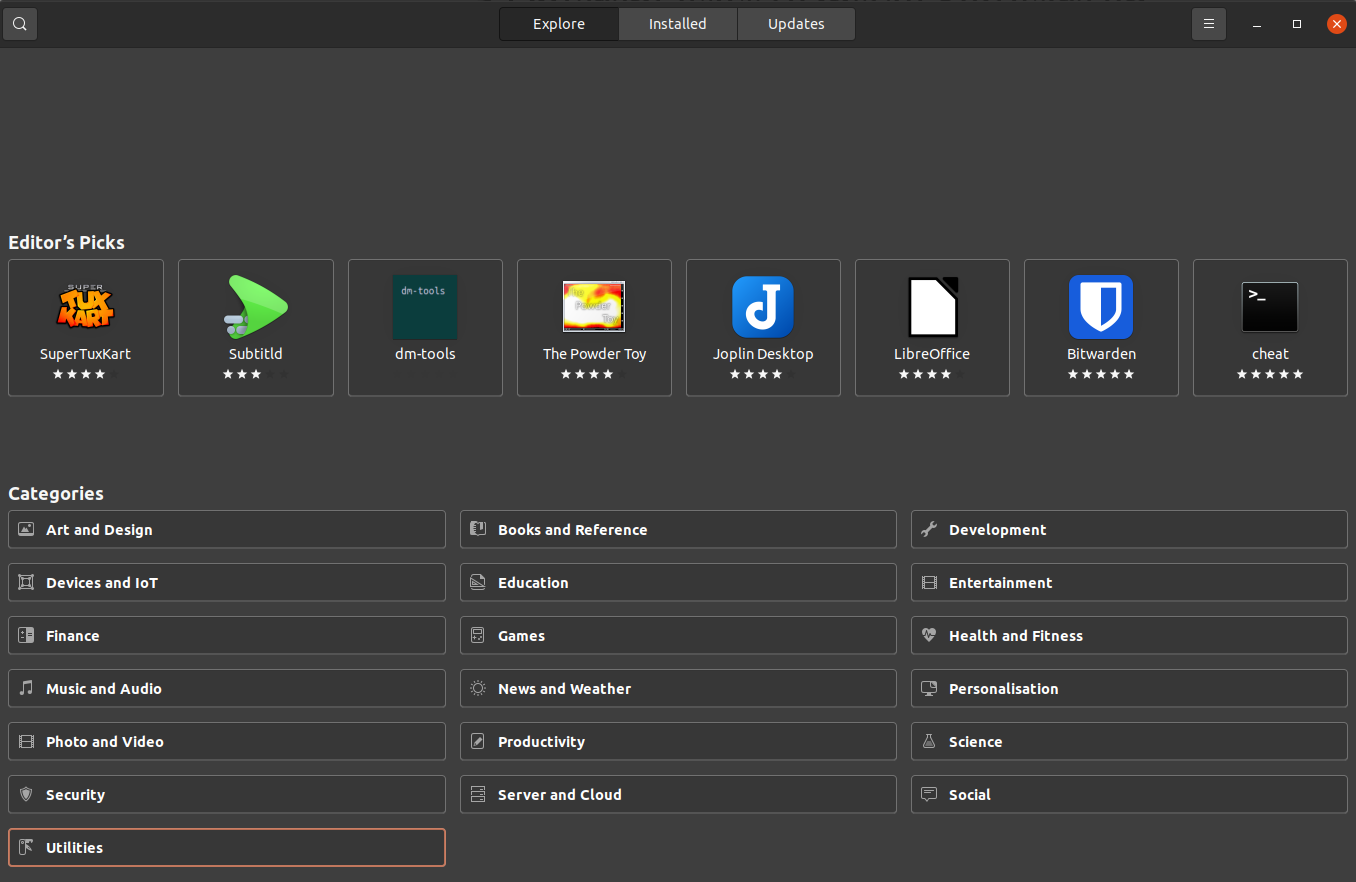1356x882 pixels.
Task: Open the search icon in the top bar
Action: [19, 23]
